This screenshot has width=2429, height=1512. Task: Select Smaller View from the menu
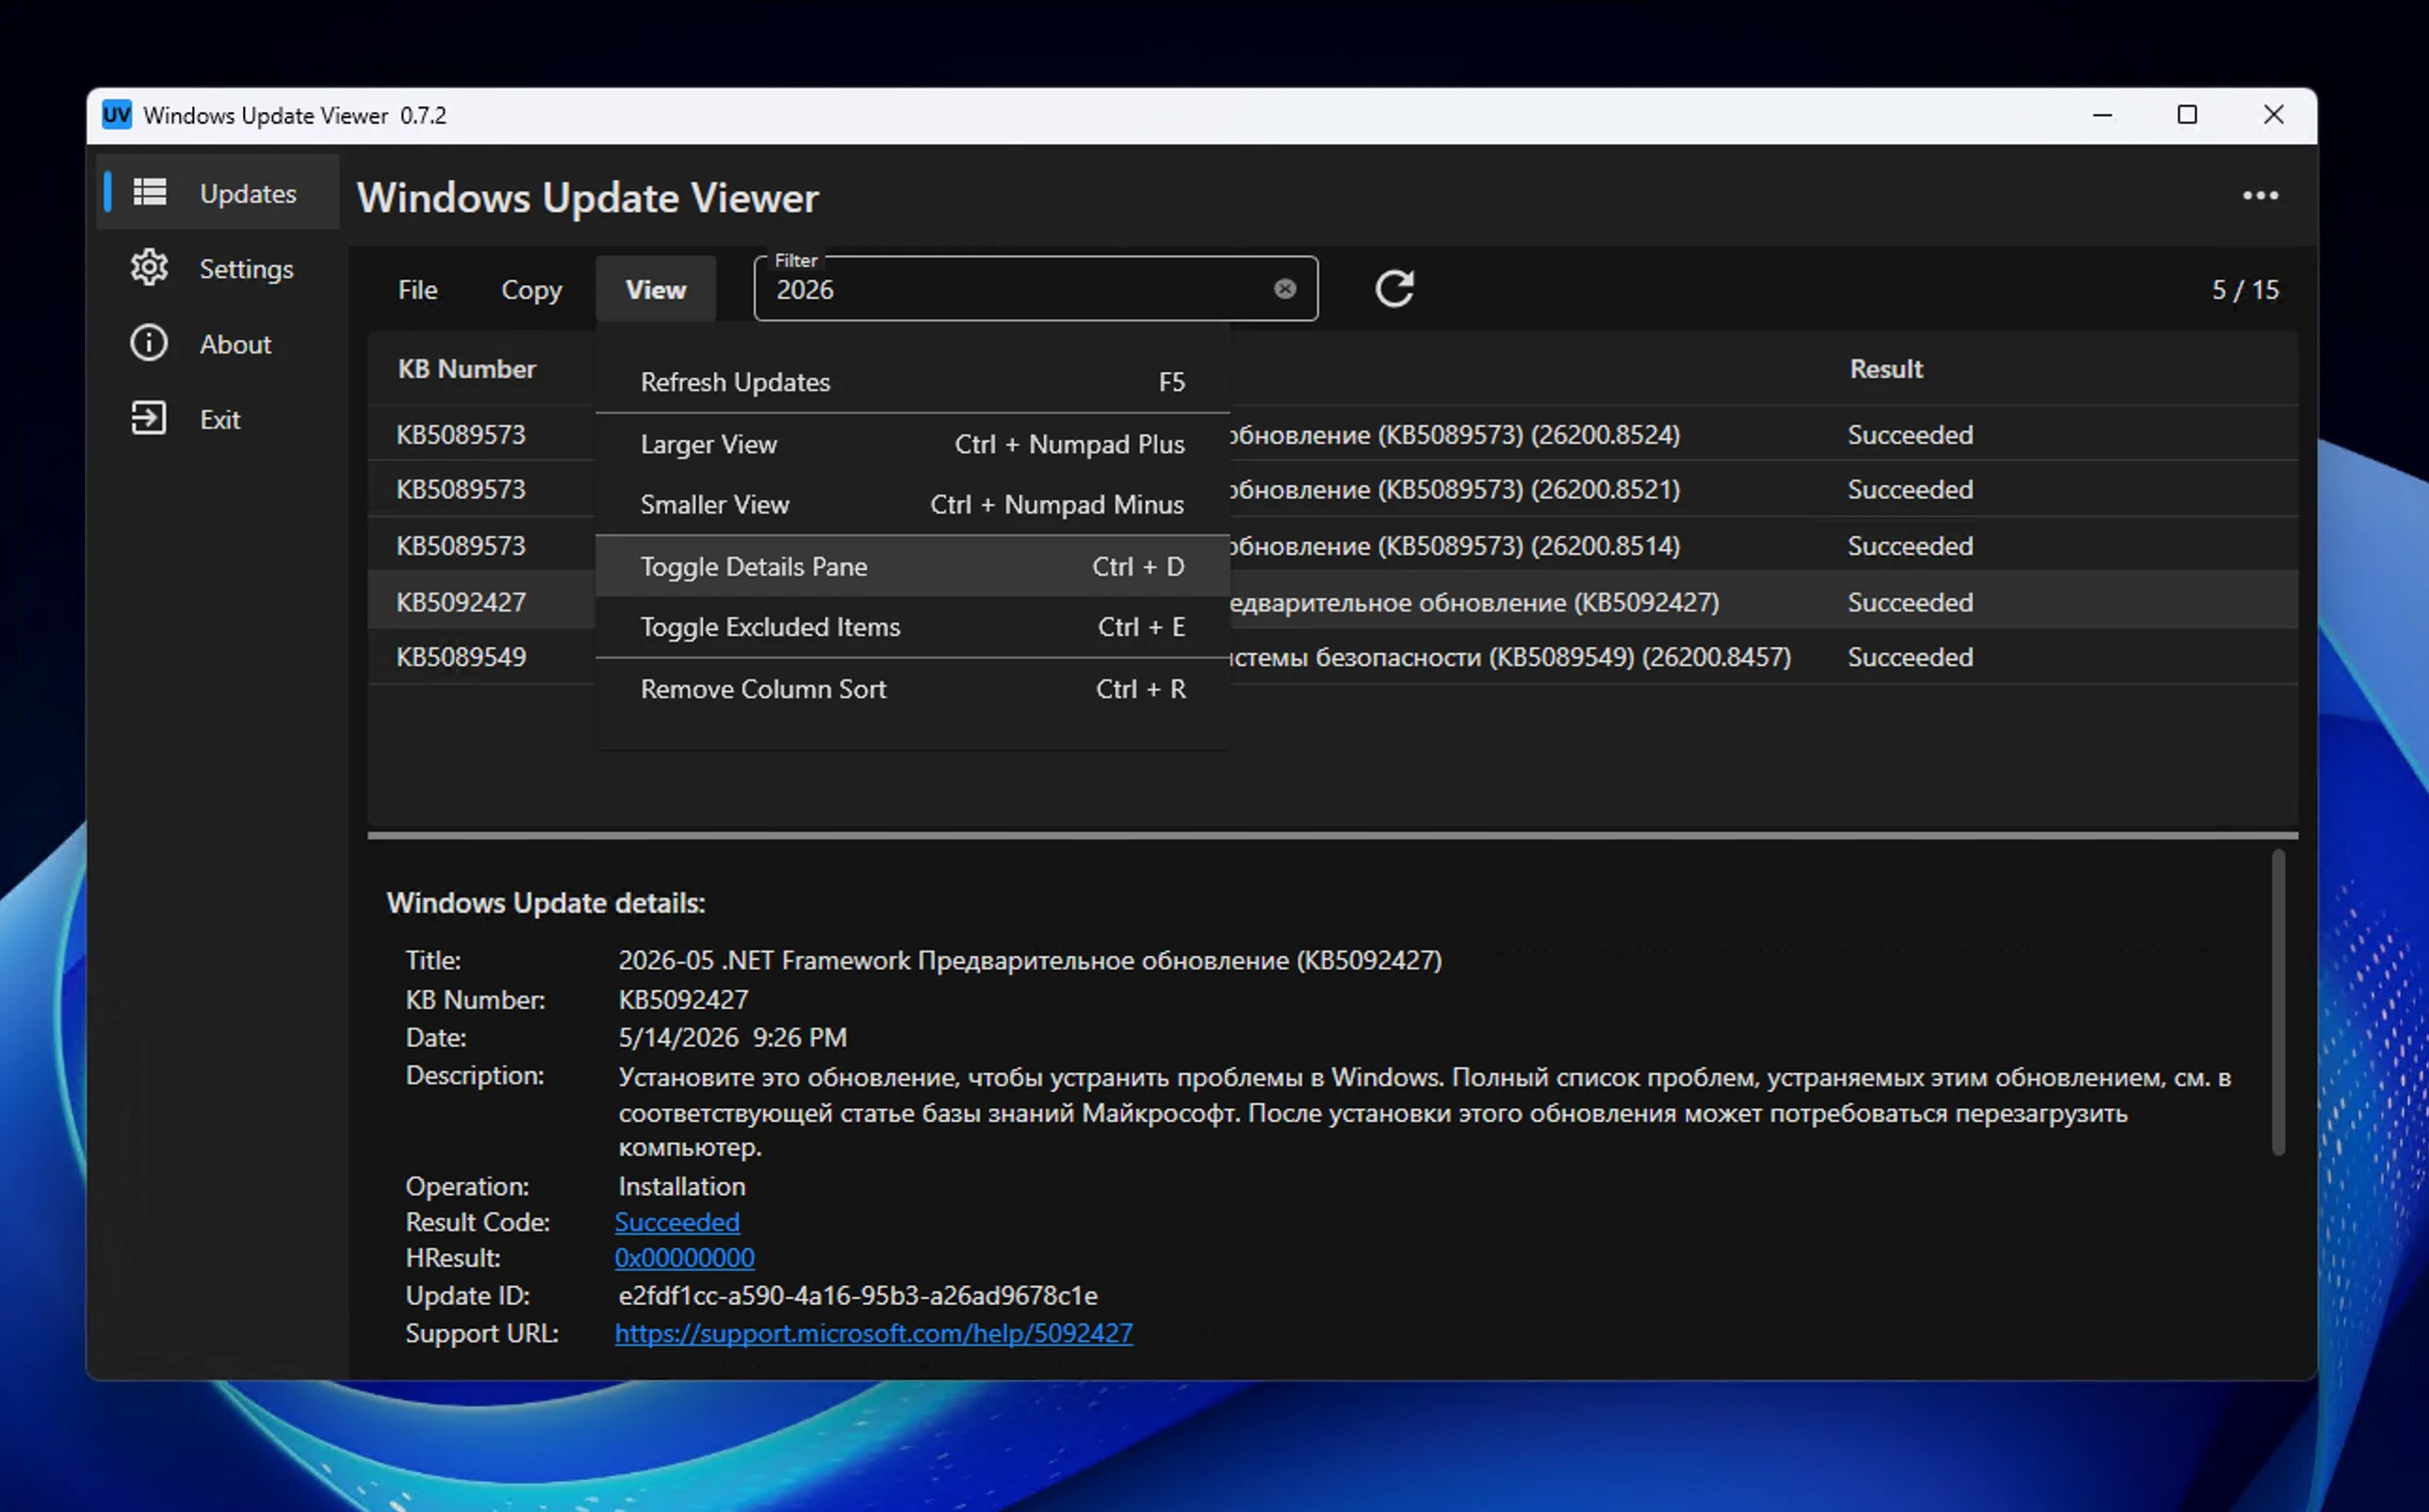(x=912, y=504)
